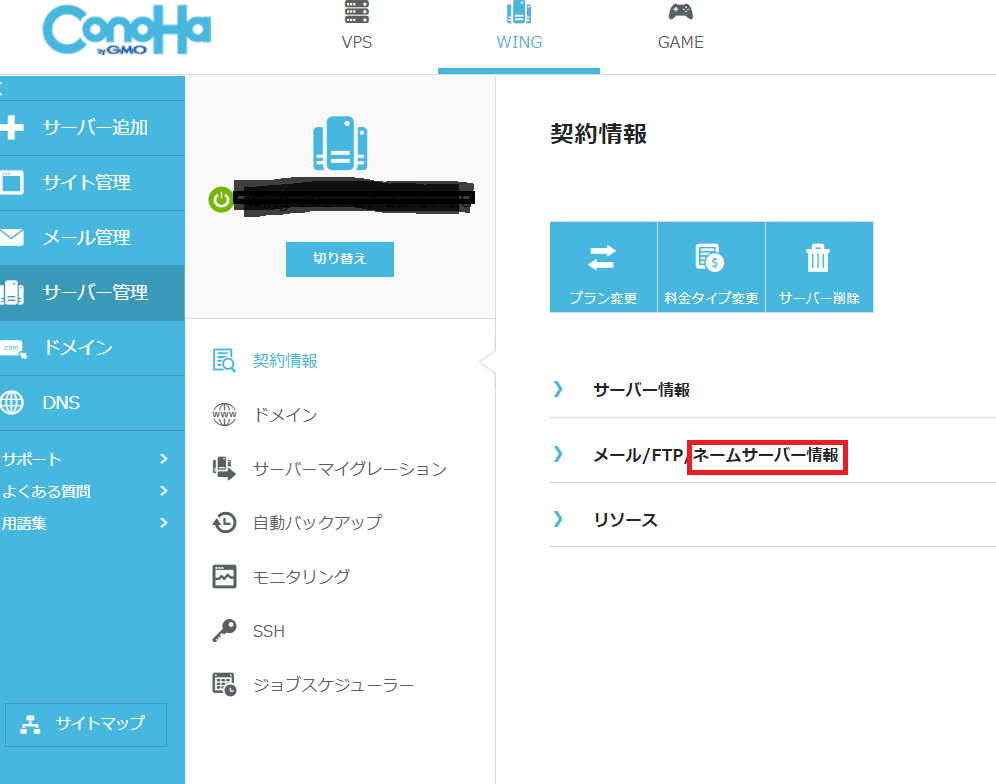This screenshot has width=996, height=784.
Task: Click the サーバー削除 button
Action: (819, 267)
